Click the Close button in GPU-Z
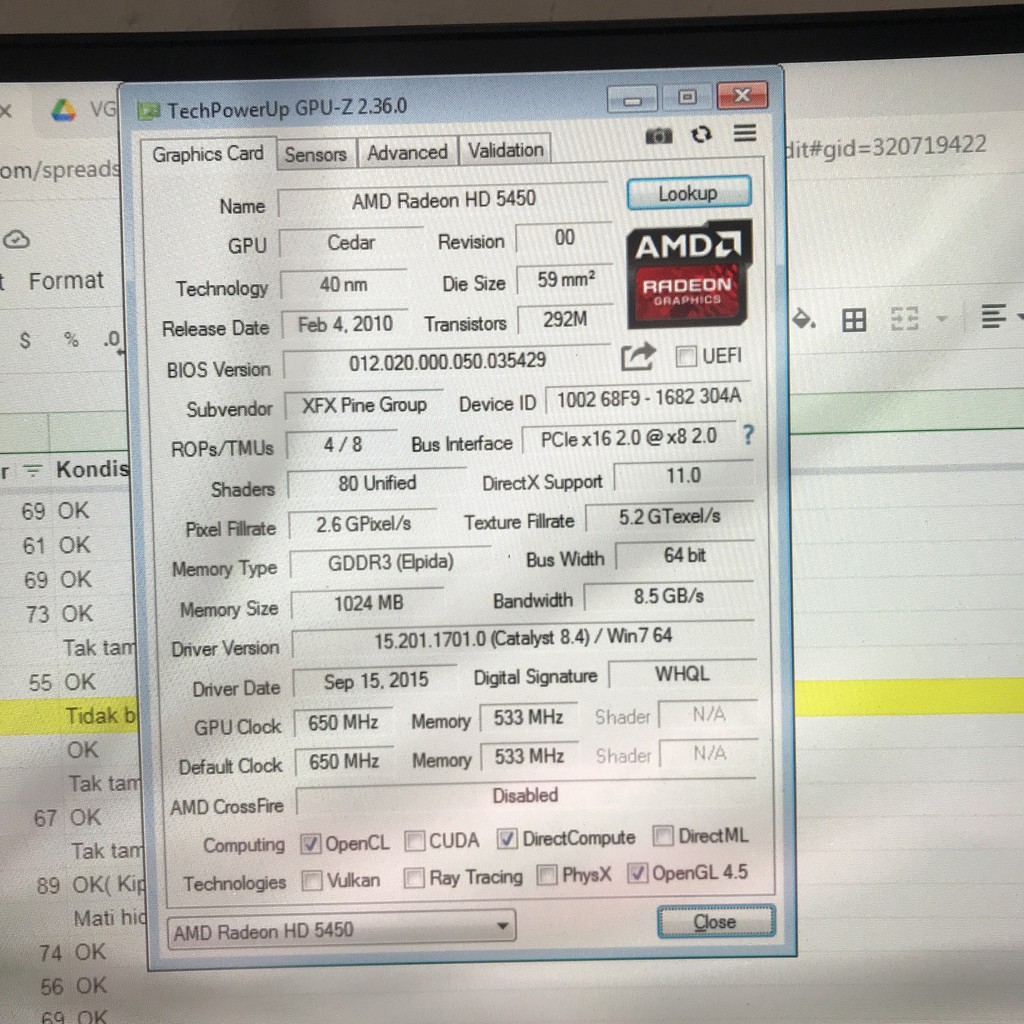1024x1024 pixels. pyautogui.click(x=715, y=921)
